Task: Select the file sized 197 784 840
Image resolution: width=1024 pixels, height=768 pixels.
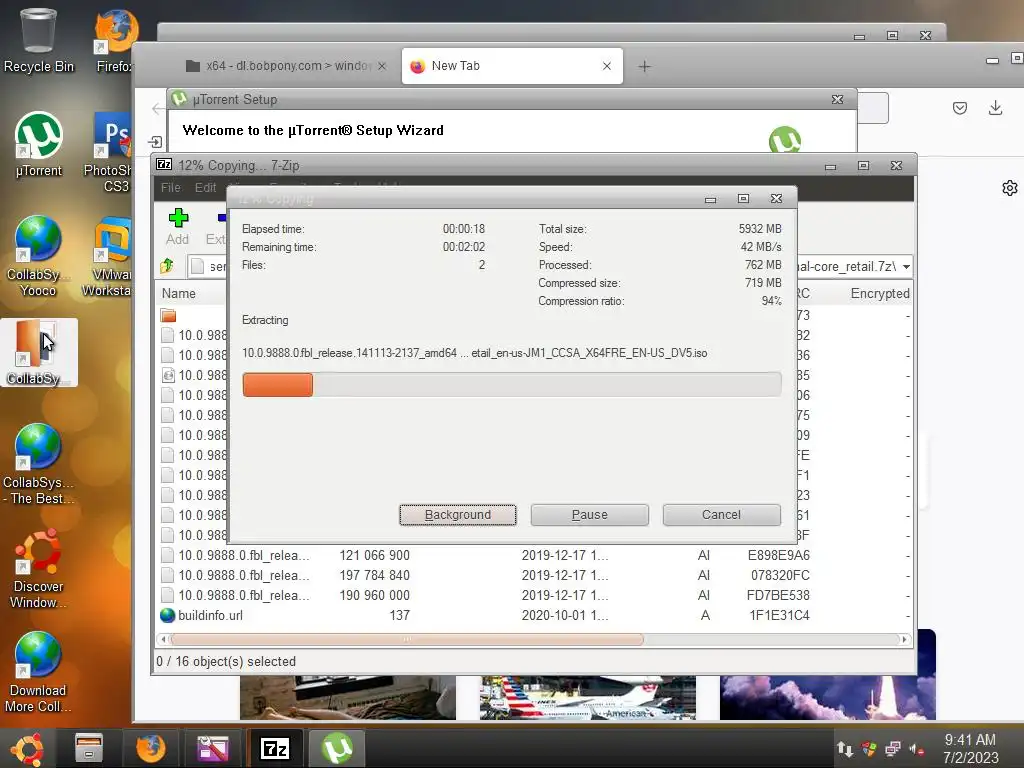Action: (533, 575)
